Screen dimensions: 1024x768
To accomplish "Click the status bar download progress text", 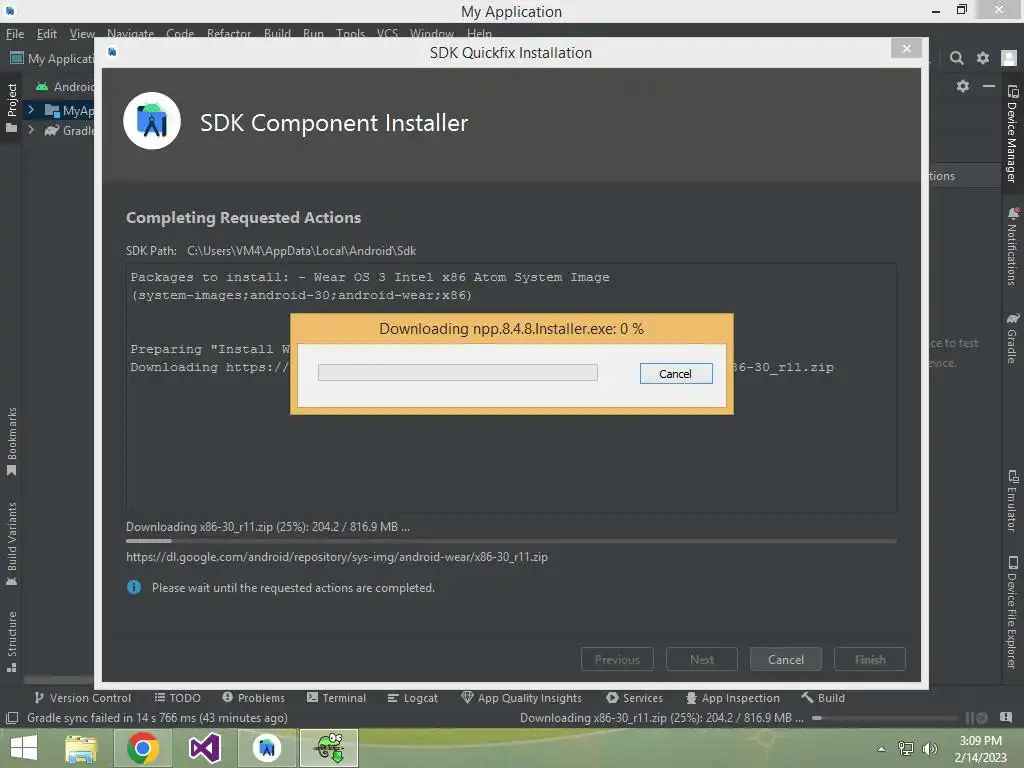I will click(x=661, y=718).
